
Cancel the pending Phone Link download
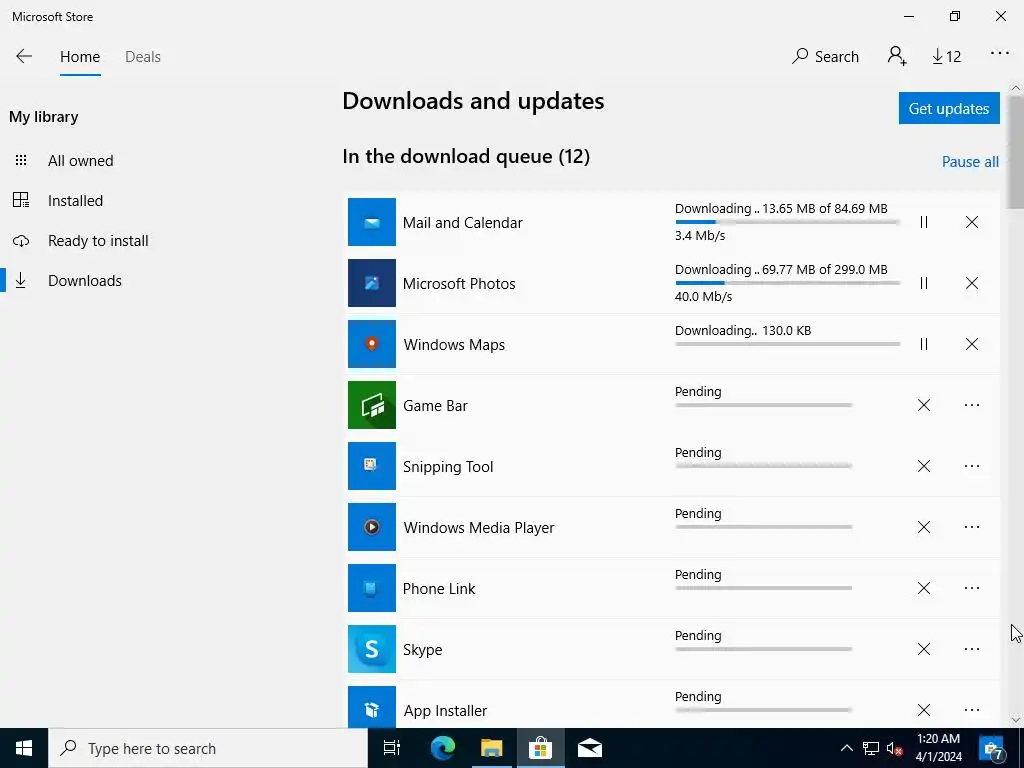pos(923,588)
